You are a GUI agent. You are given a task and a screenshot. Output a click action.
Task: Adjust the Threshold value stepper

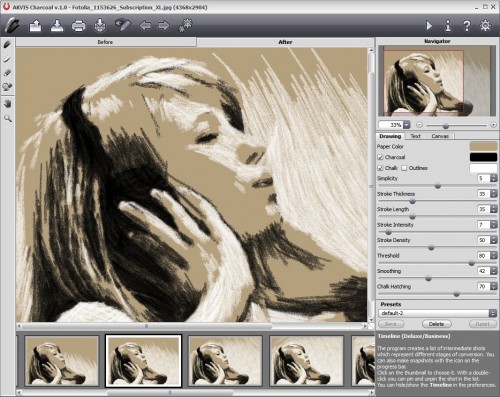pyautogui.click(x=494, y=256)
